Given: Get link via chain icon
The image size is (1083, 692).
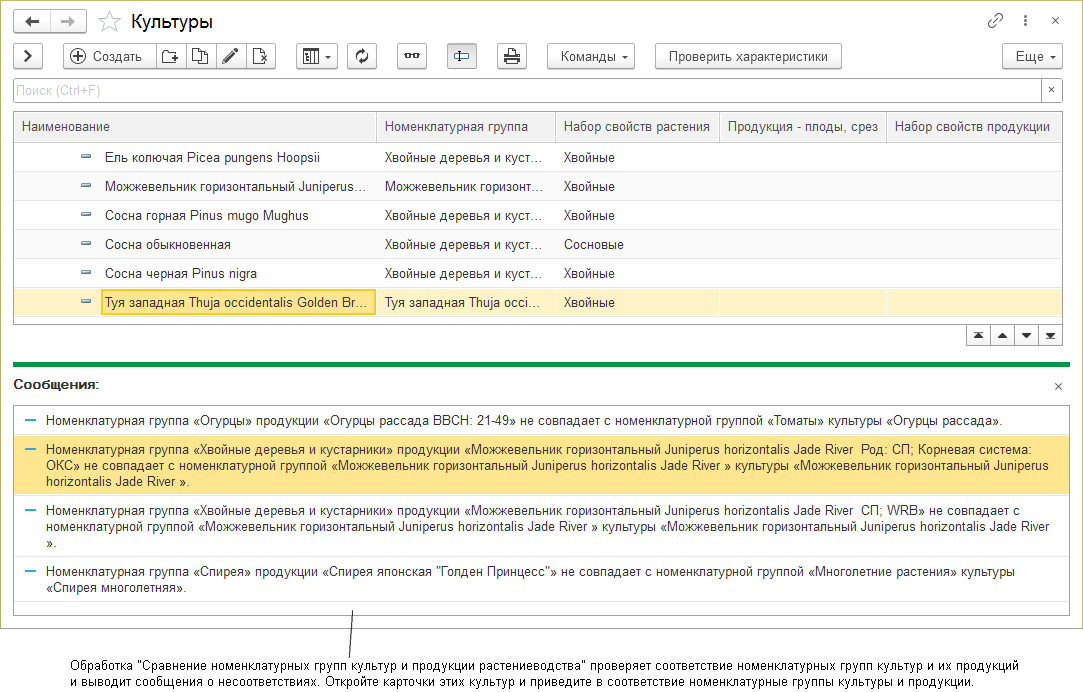Looking at the screenshot, I should (x=995, y=21).
